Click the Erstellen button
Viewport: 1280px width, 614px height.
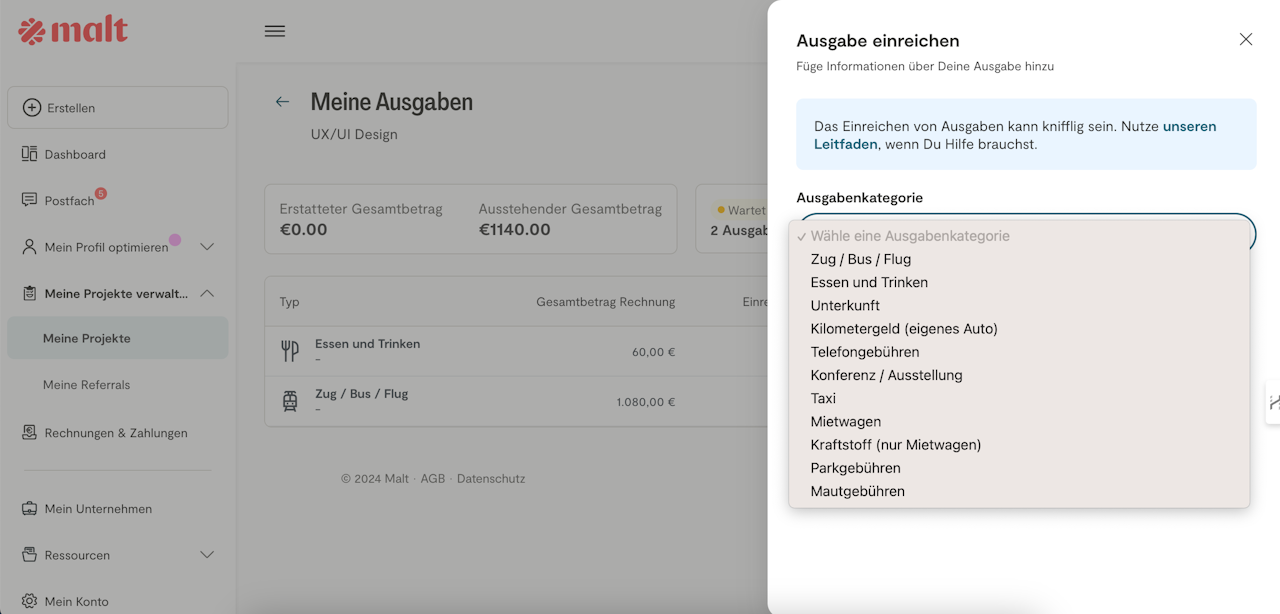pyautogui.click(x=117, y=108)
